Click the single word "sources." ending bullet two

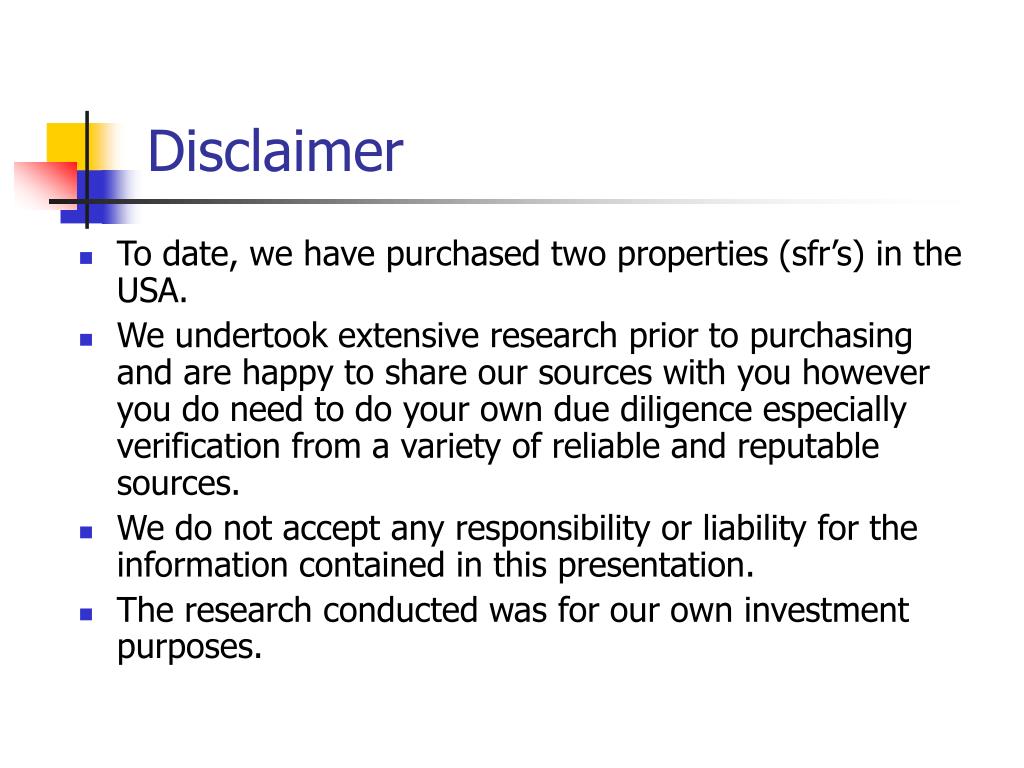[x=178, y=485]
